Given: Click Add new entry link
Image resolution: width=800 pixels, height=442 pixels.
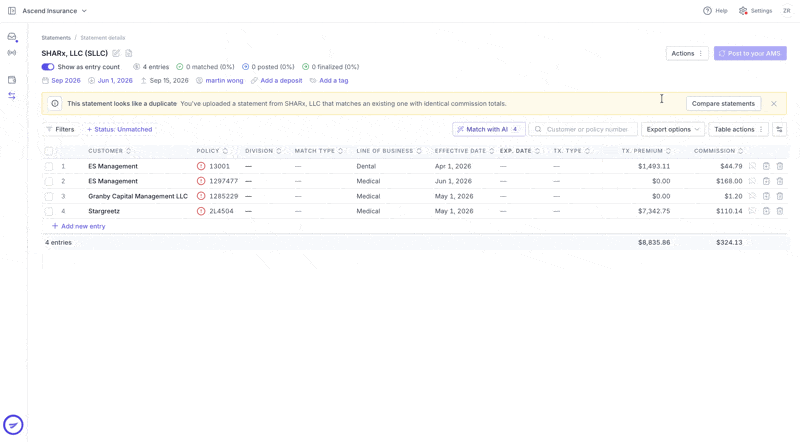Looking at the screenshot, I should pyautogui.click(x=79, y=226).
